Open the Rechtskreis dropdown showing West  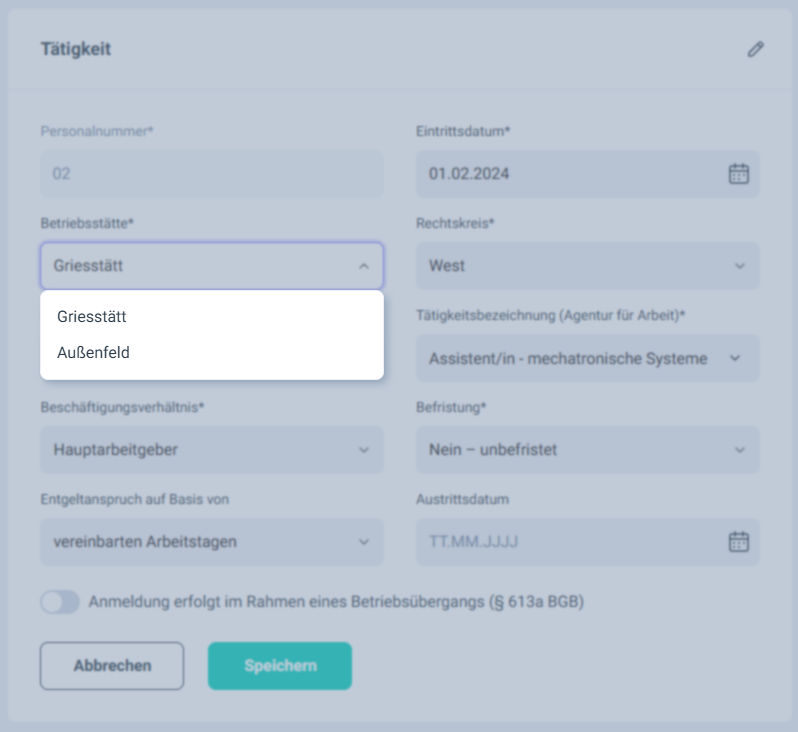pos(587,266)
